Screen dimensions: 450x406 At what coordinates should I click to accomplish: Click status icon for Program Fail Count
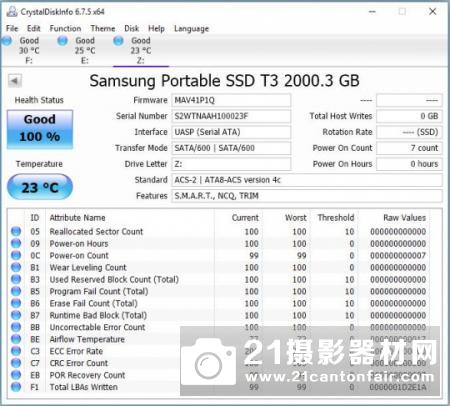pyautogui.click(x=16, y=291)
